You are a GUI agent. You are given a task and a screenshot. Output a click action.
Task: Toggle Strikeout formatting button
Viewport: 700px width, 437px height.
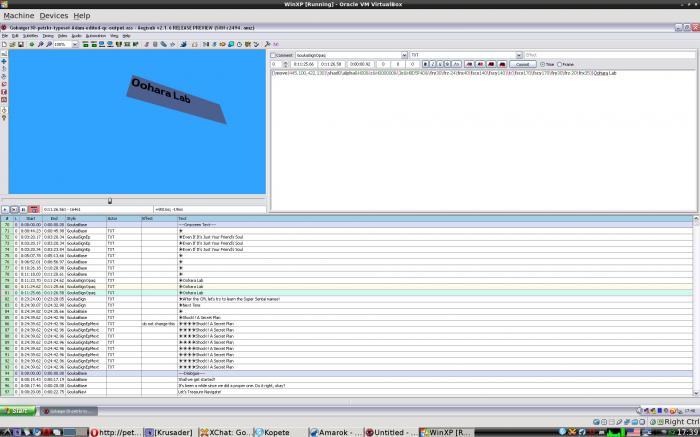pos(447,64)
